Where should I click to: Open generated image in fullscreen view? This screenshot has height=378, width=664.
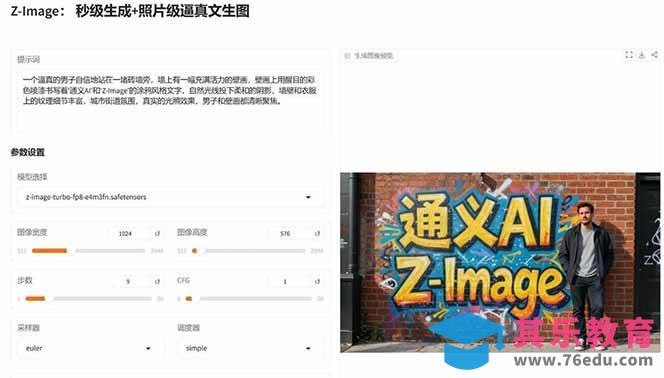point(629,55)
